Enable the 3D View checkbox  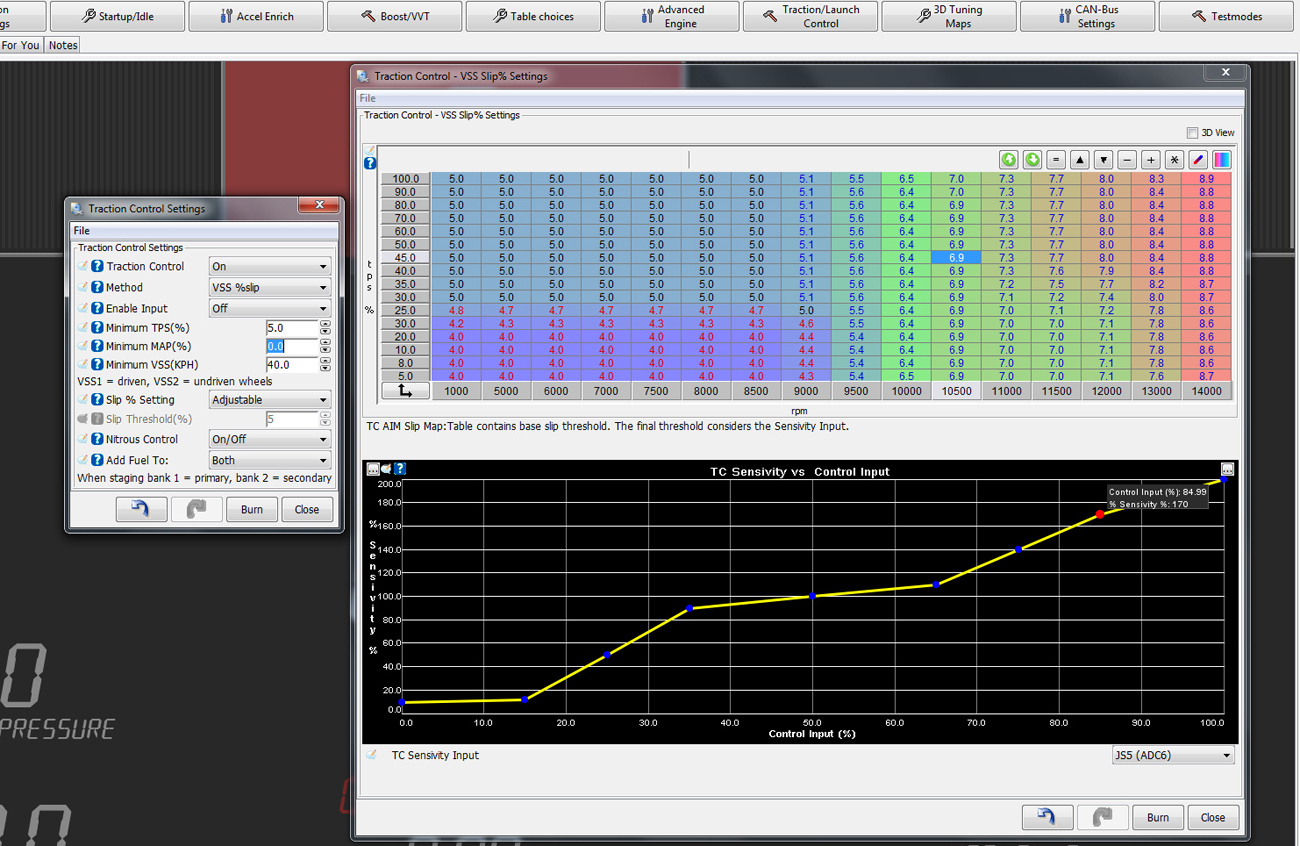click(1192, 133)
